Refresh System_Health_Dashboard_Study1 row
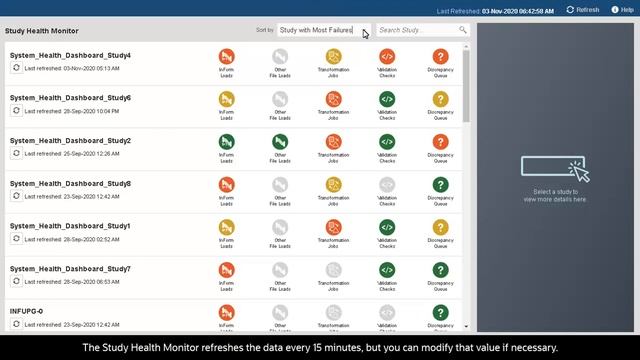 pos(16,238)
